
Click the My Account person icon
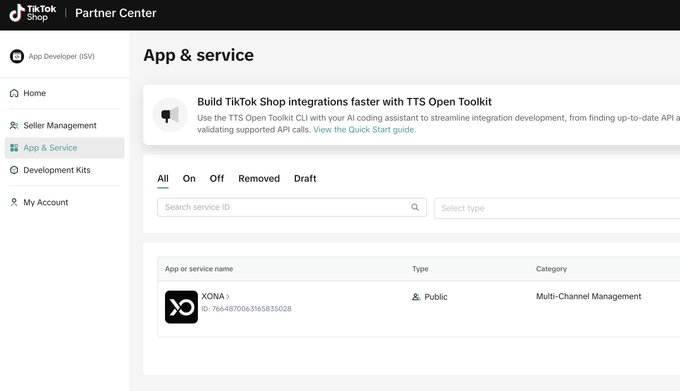point(14,202)
